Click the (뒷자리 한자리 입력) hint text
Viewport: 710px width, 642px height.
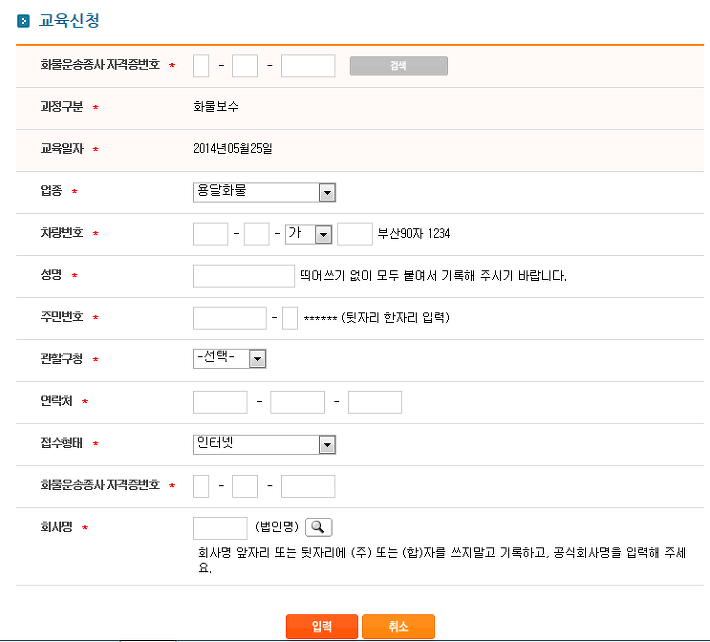(x=395, y=317)
